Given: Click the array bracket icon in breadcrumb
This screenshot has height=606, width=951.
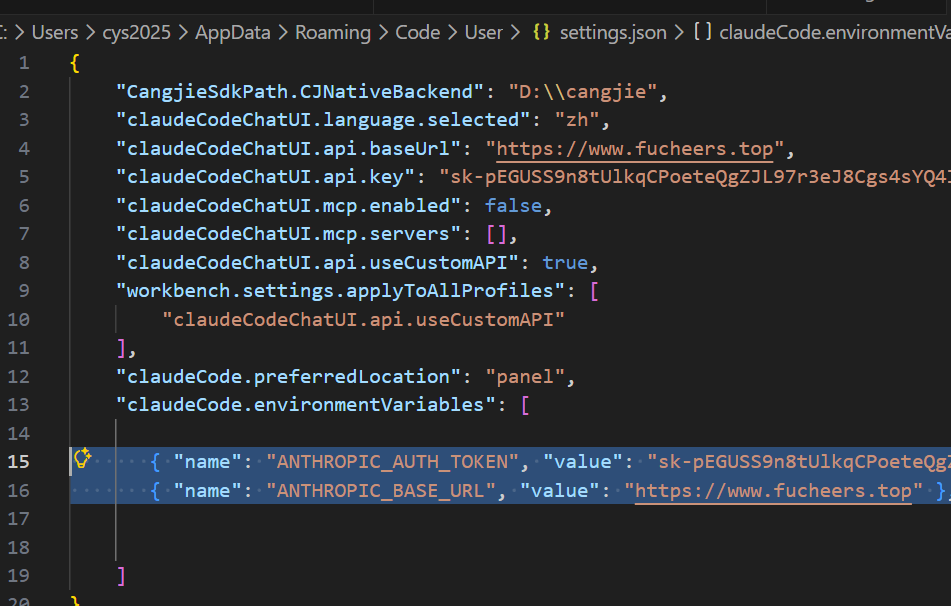Looking at the screenshot, I should click(x=702, y=32).
